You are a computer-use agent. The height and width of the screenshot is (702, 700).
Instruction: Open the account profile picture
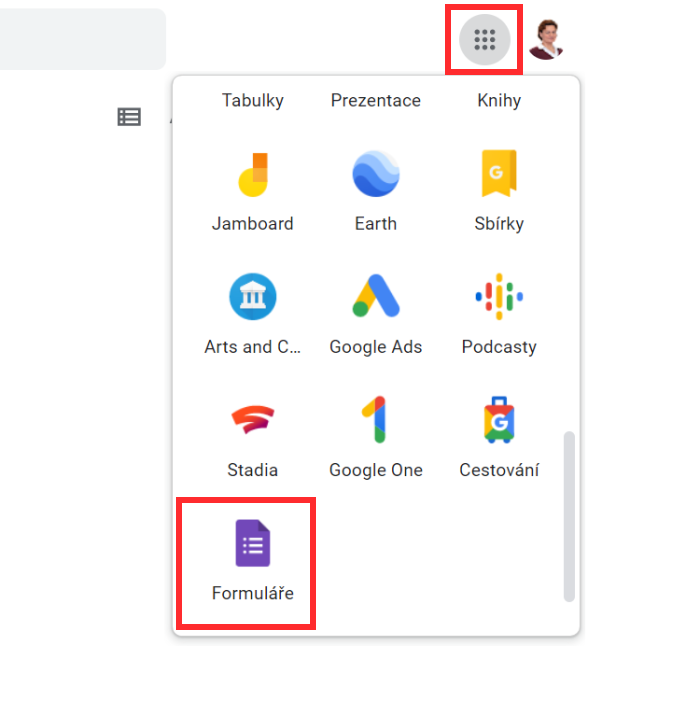pyautogui.click(x=546, y=39)
